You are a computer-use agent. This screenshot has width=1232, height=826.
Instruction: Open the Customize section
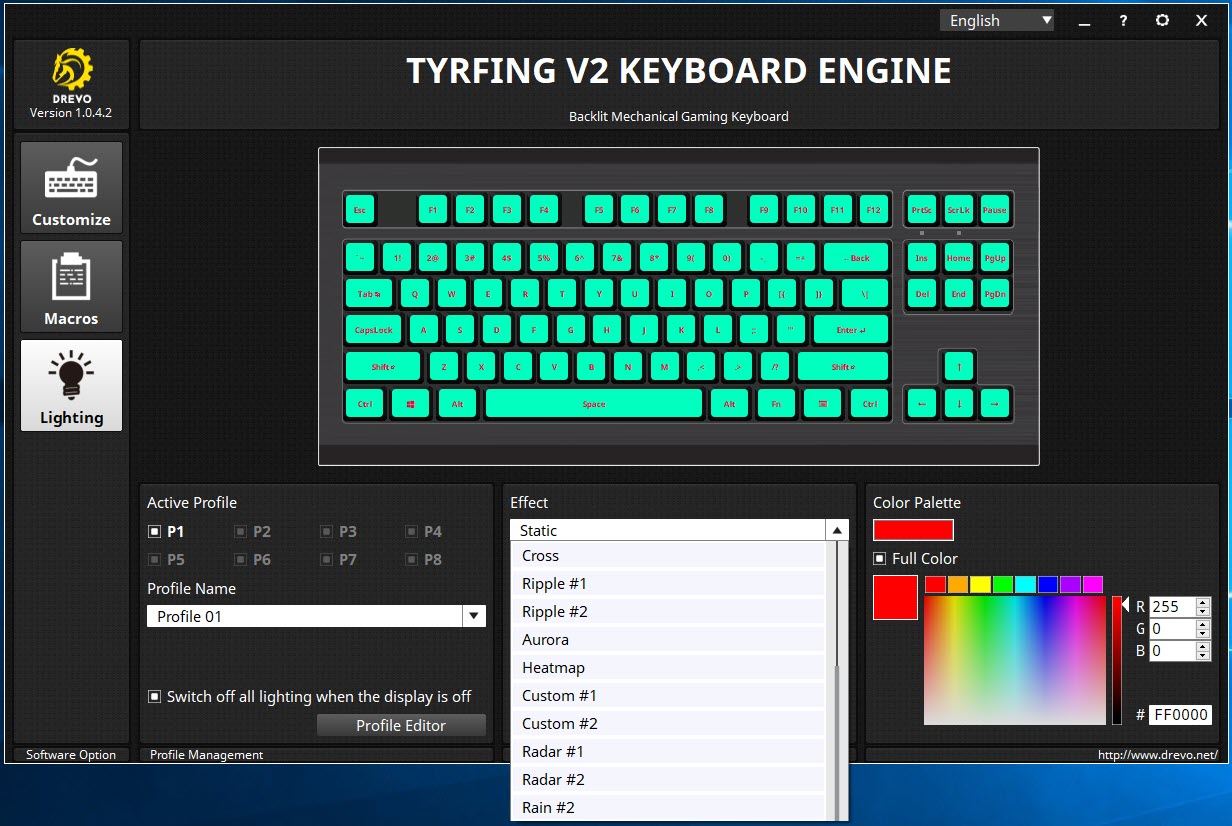(x=71, y=187)
